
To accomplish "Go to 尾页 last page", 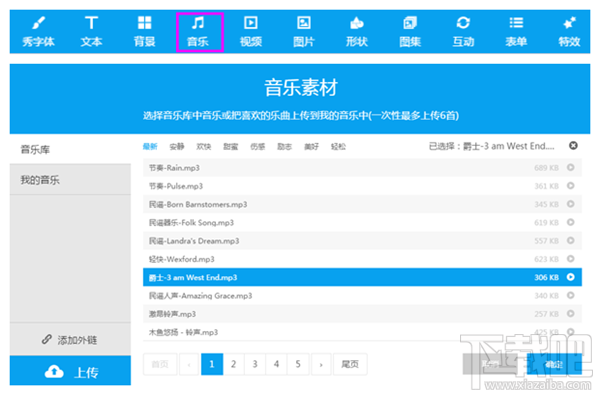I will 350,364.
